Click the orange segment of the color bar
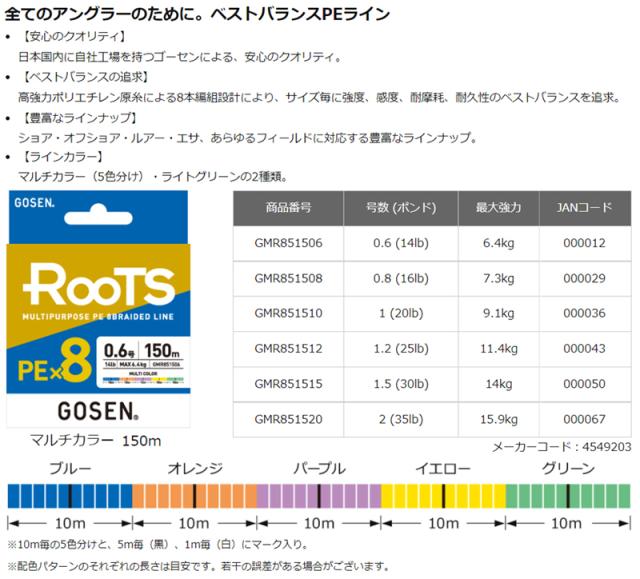Image resolution: width=640 pixels, height=579 pixels. point(195,496)
